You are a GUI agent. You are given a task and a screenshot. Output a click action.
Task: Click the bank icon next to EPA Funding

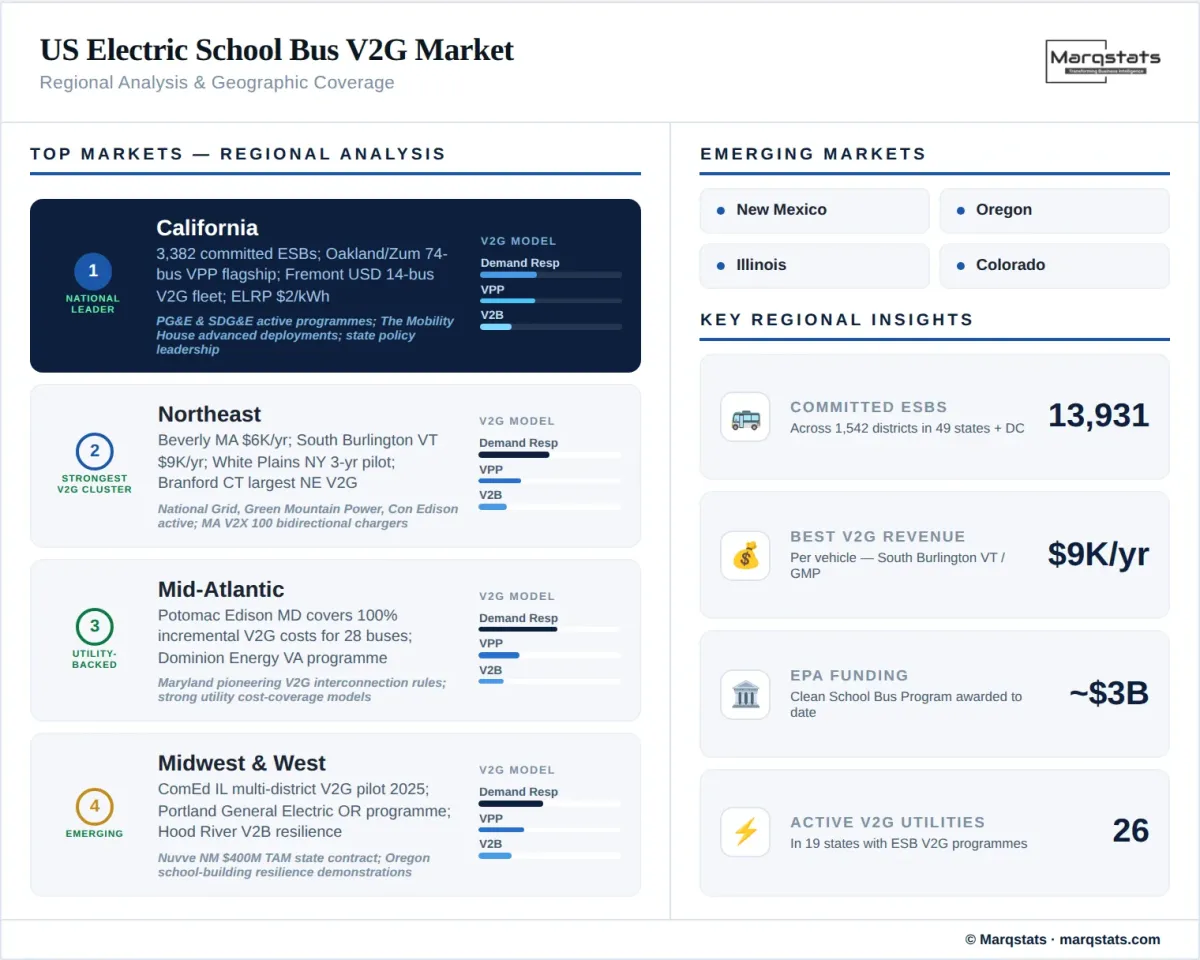tap(745, 694)
